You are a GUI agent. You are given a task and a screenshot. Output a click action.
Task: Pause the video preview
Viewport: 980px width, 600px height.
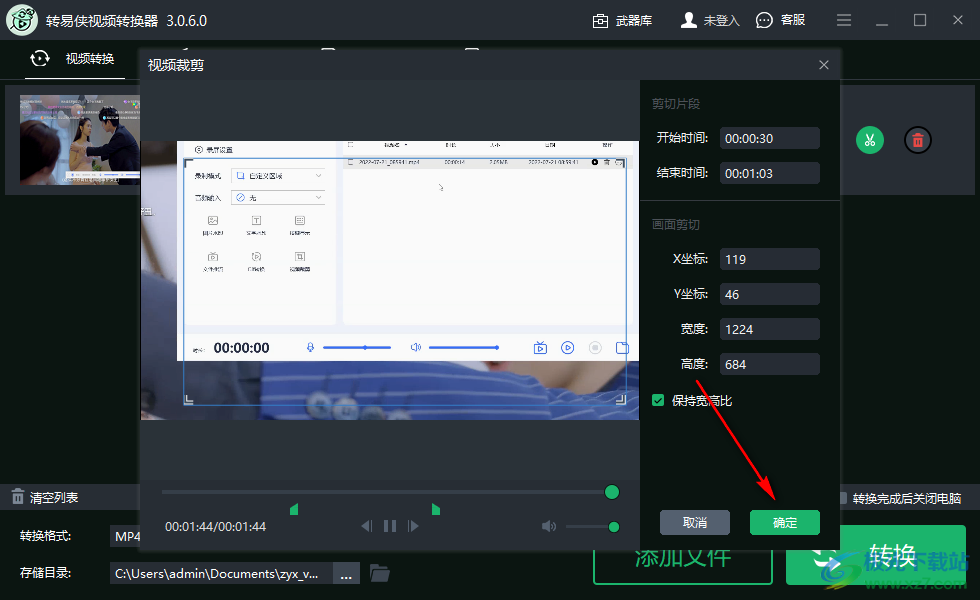coord(390,526)
